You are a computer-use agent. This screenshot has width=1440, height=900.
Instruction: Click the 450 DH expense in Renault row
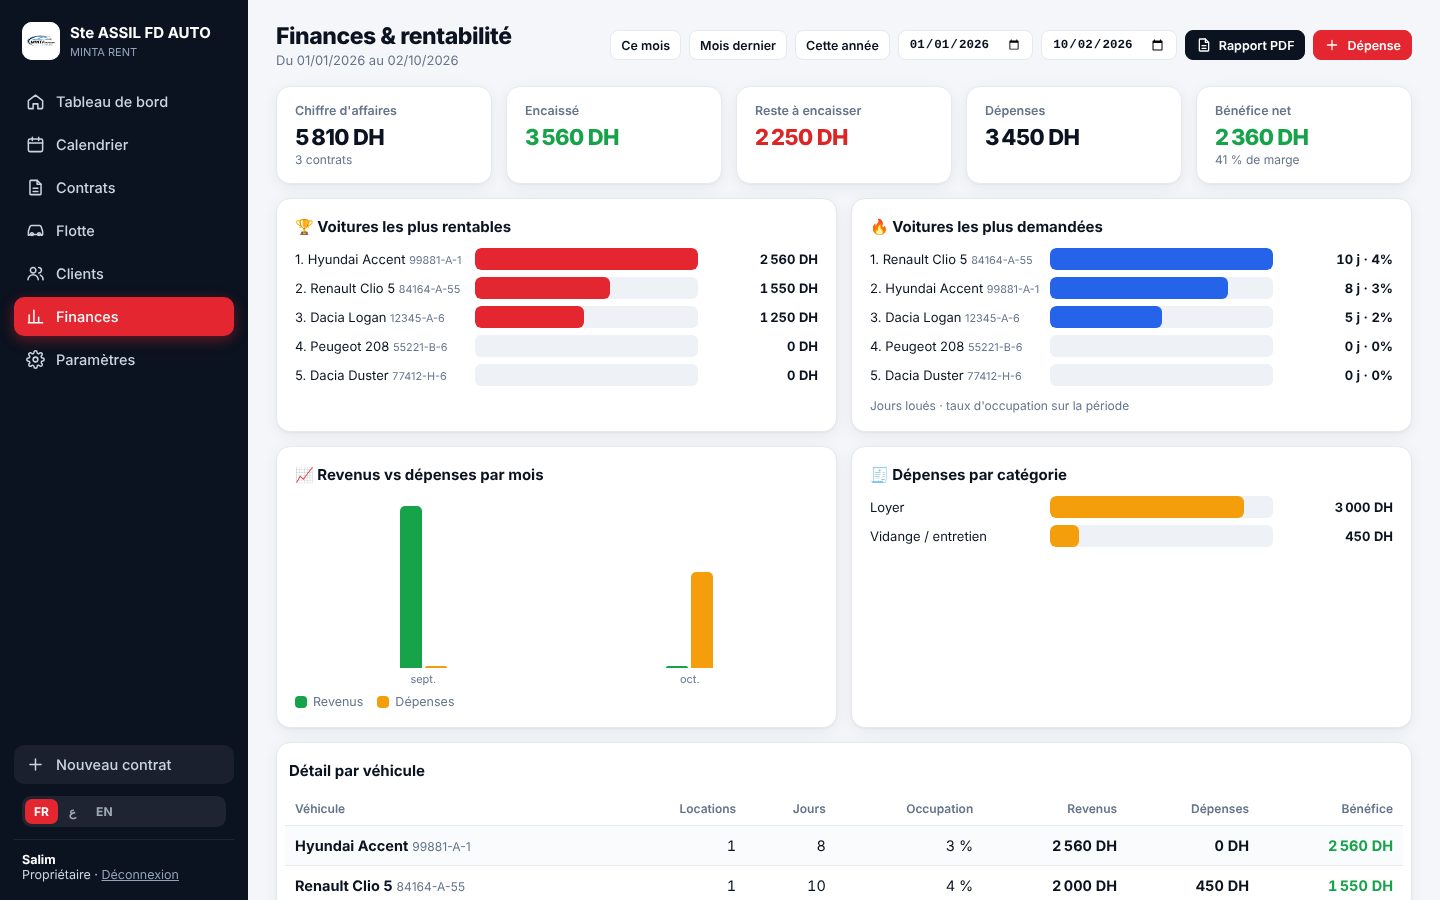1222,886
